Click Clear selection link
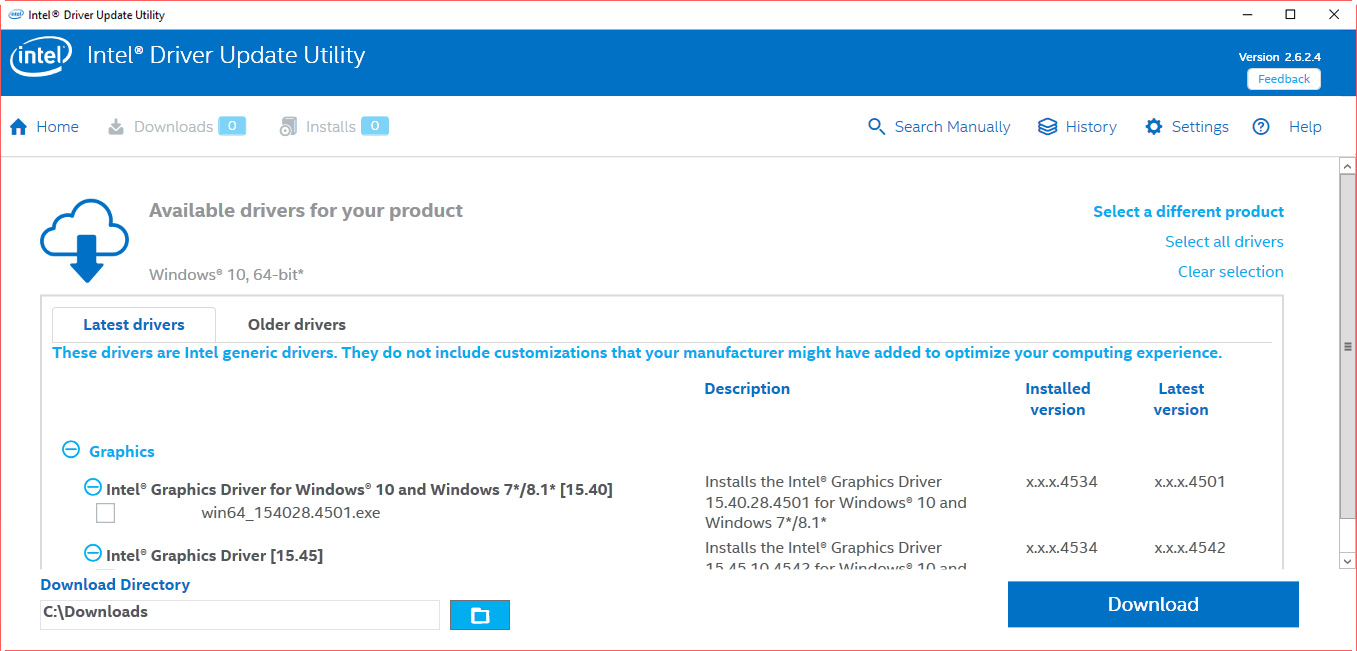 (1231, 272)
